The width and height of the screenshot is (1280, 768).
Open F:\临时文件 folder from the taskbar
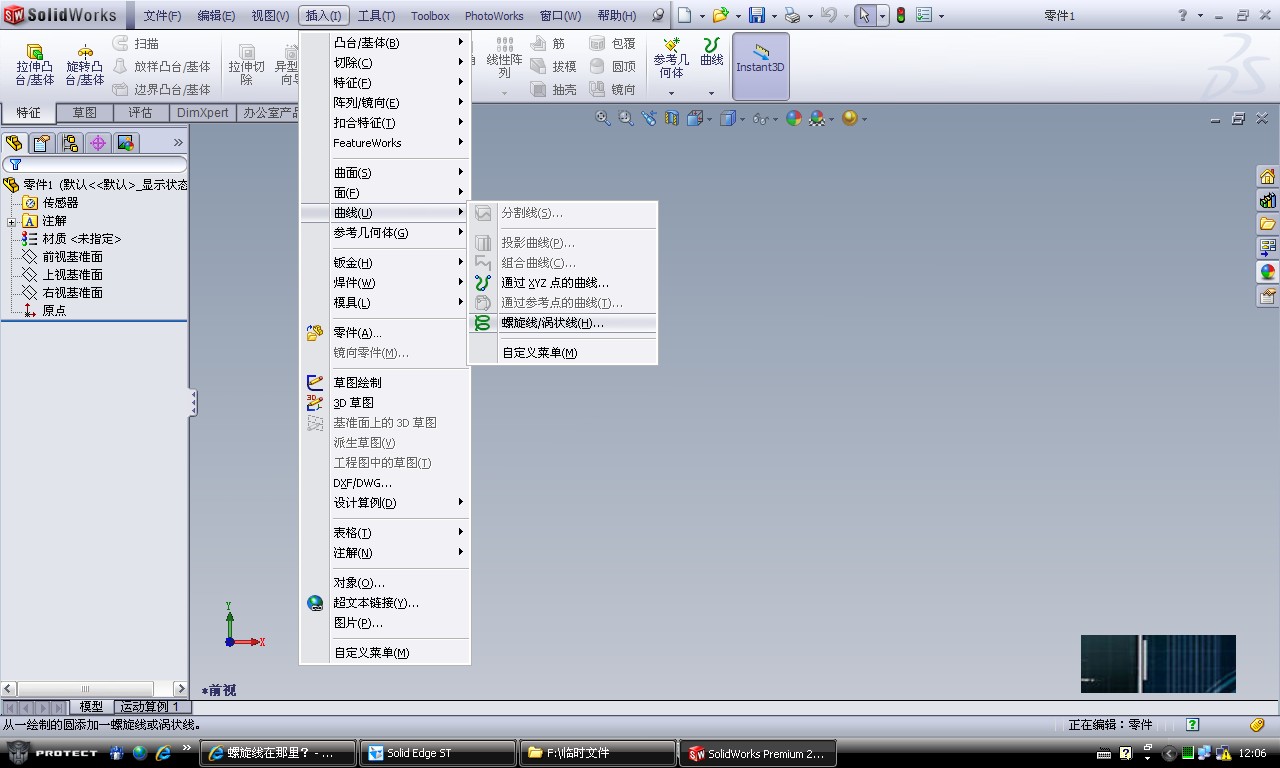tap(598, 753)
